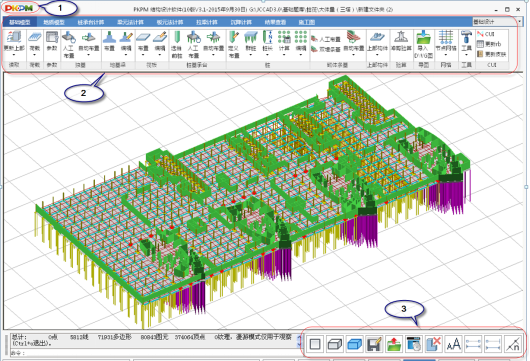This screenshot has height=361, width=530.
Task: Select 桩基承台 自动布置 pile cap icon with arrow
Action: [213, 37]
